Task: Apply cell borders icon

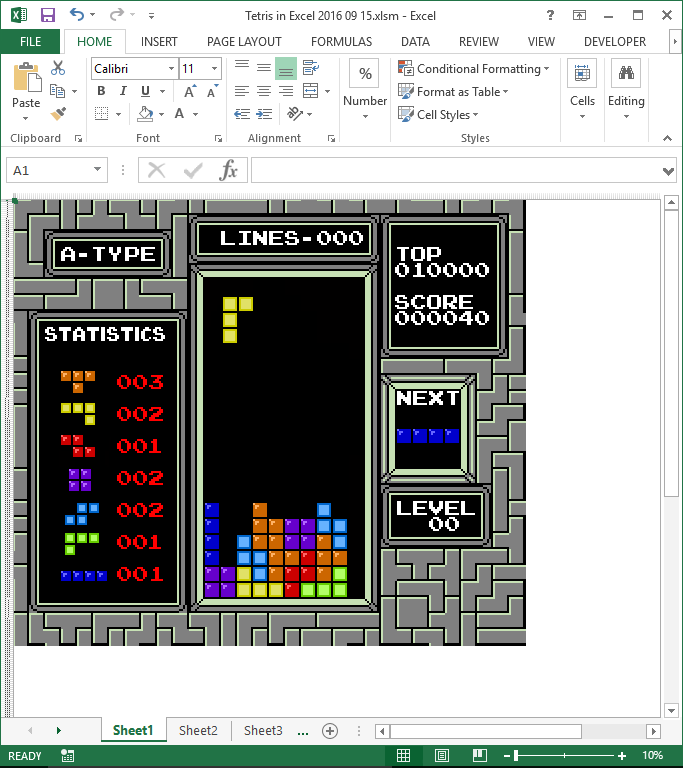Action: [101, 114]
